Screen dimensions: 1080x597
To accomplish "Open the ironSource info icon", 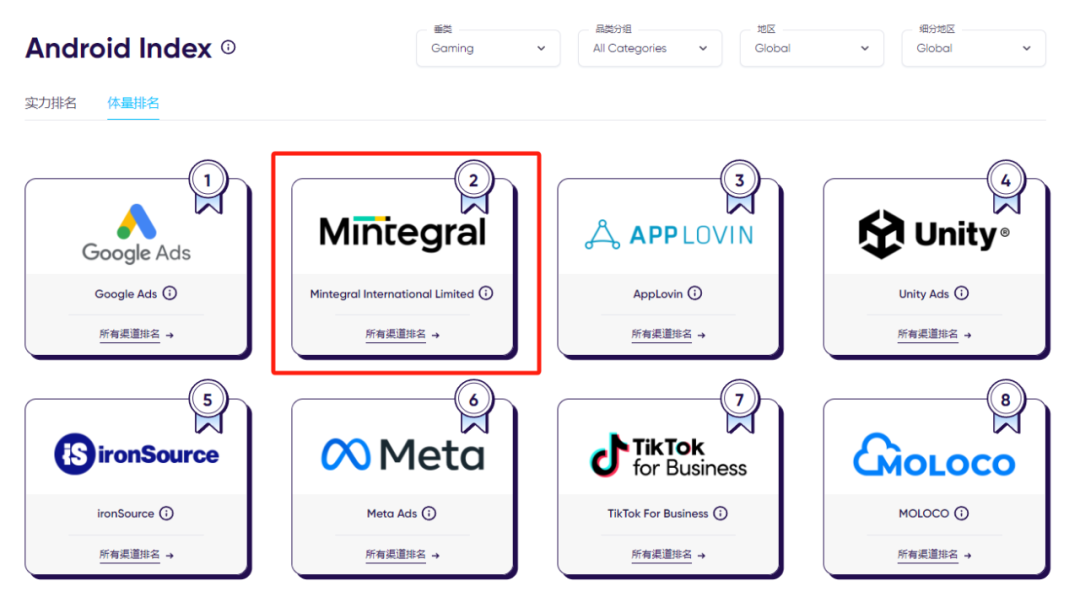I will coord(167,513).
